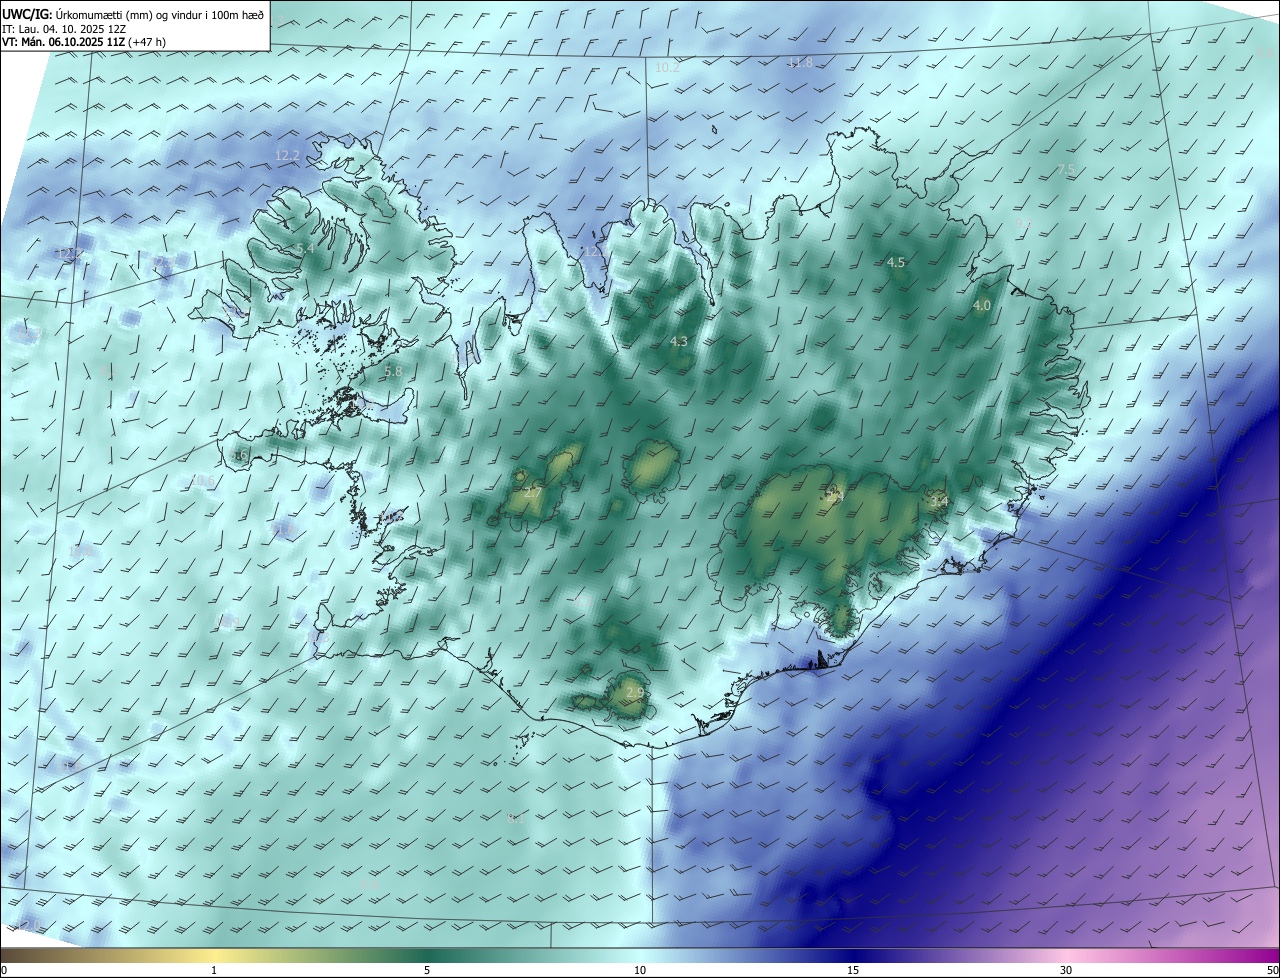This screenshot has width=1280, height=978.
Task: Click the 7.5 value label off the northeast coast
Action: point(1065,169)
